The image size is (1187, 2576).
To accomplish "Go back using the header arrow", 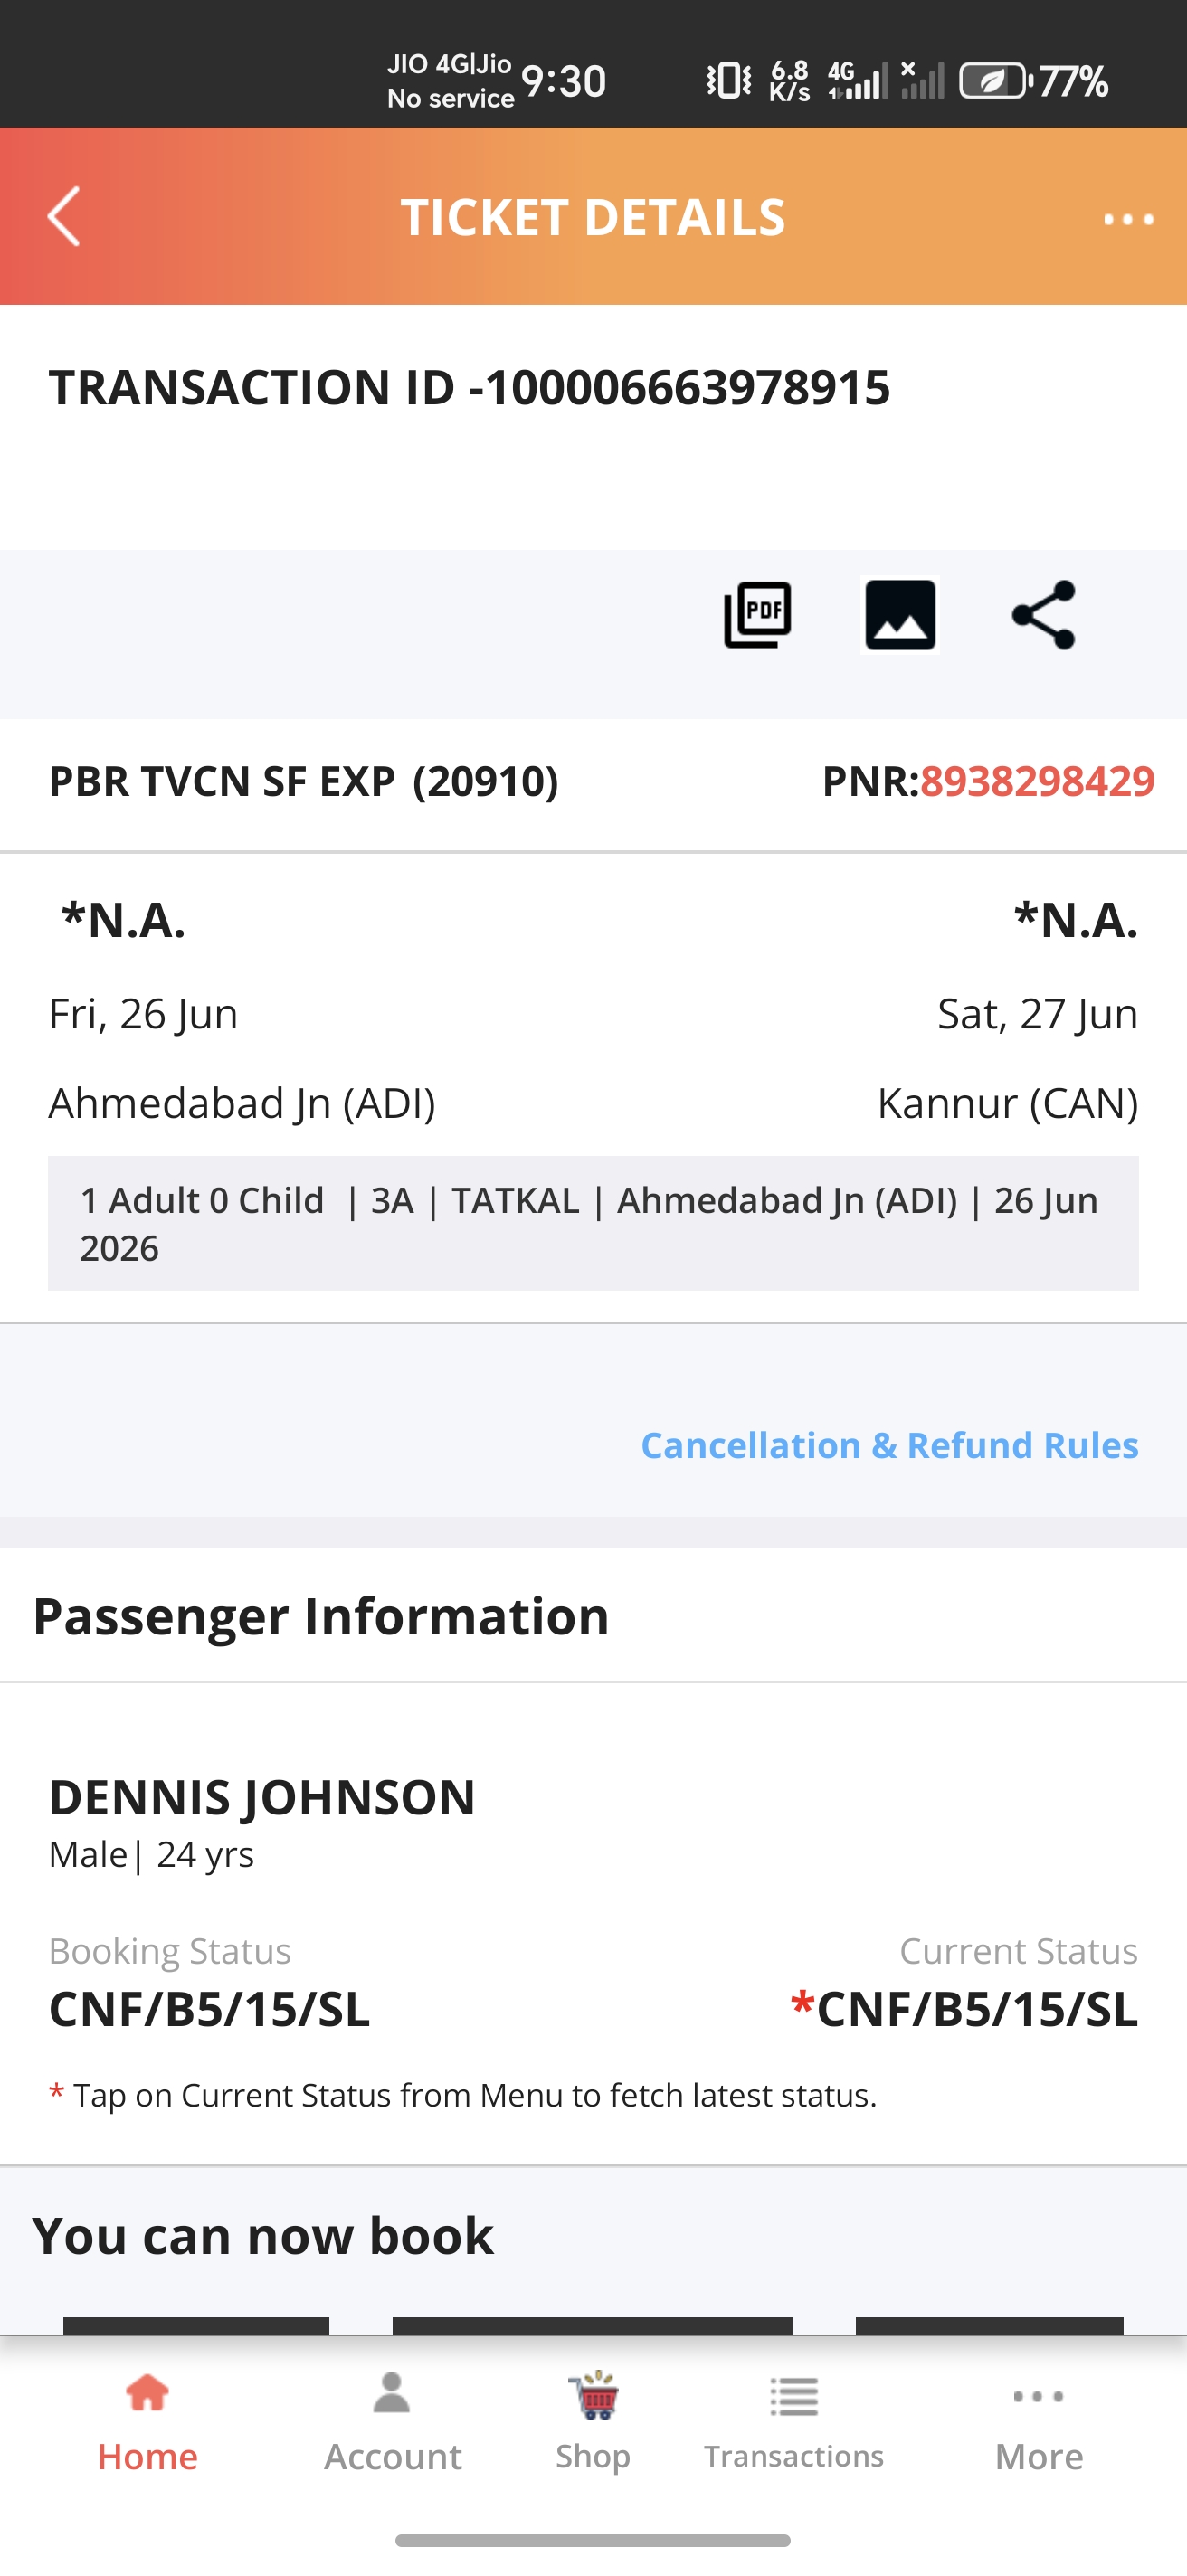I will [64, 216].
